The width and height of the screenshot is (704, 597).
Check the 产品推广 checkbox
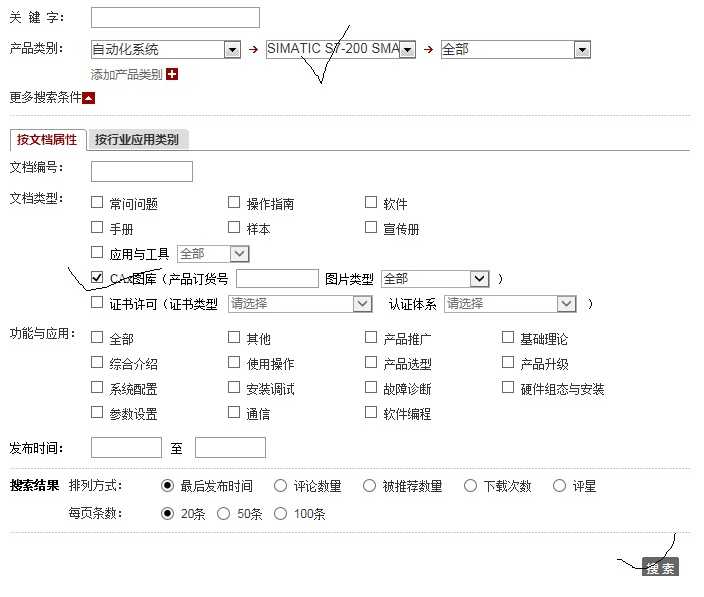point(371,337)
